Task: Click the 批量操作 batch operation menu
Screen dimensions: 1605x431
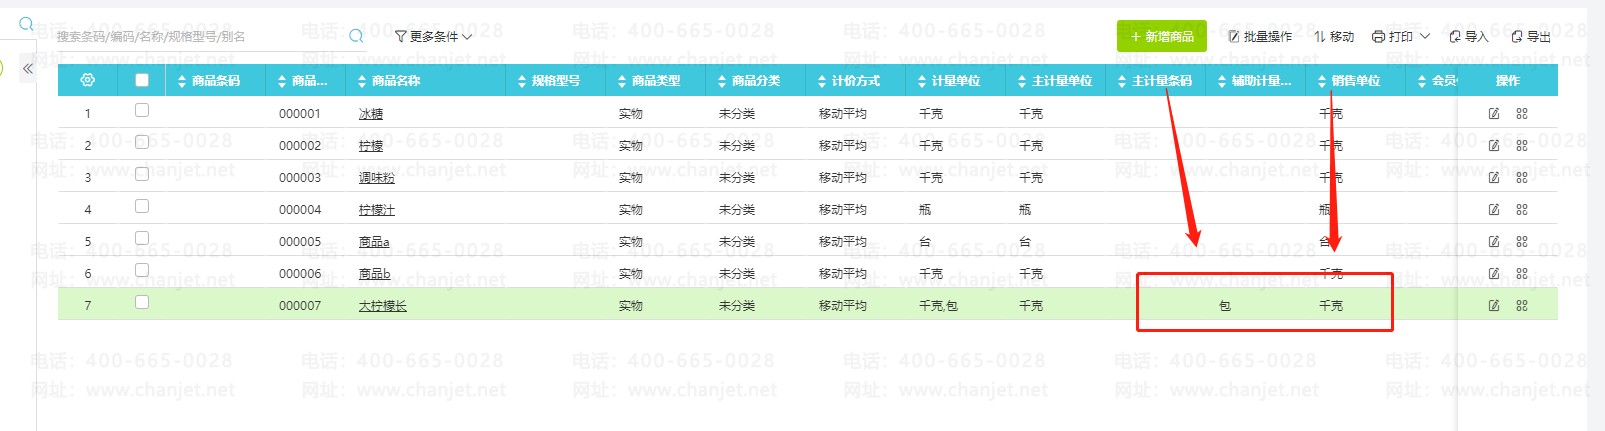Action: (1260, 36)
